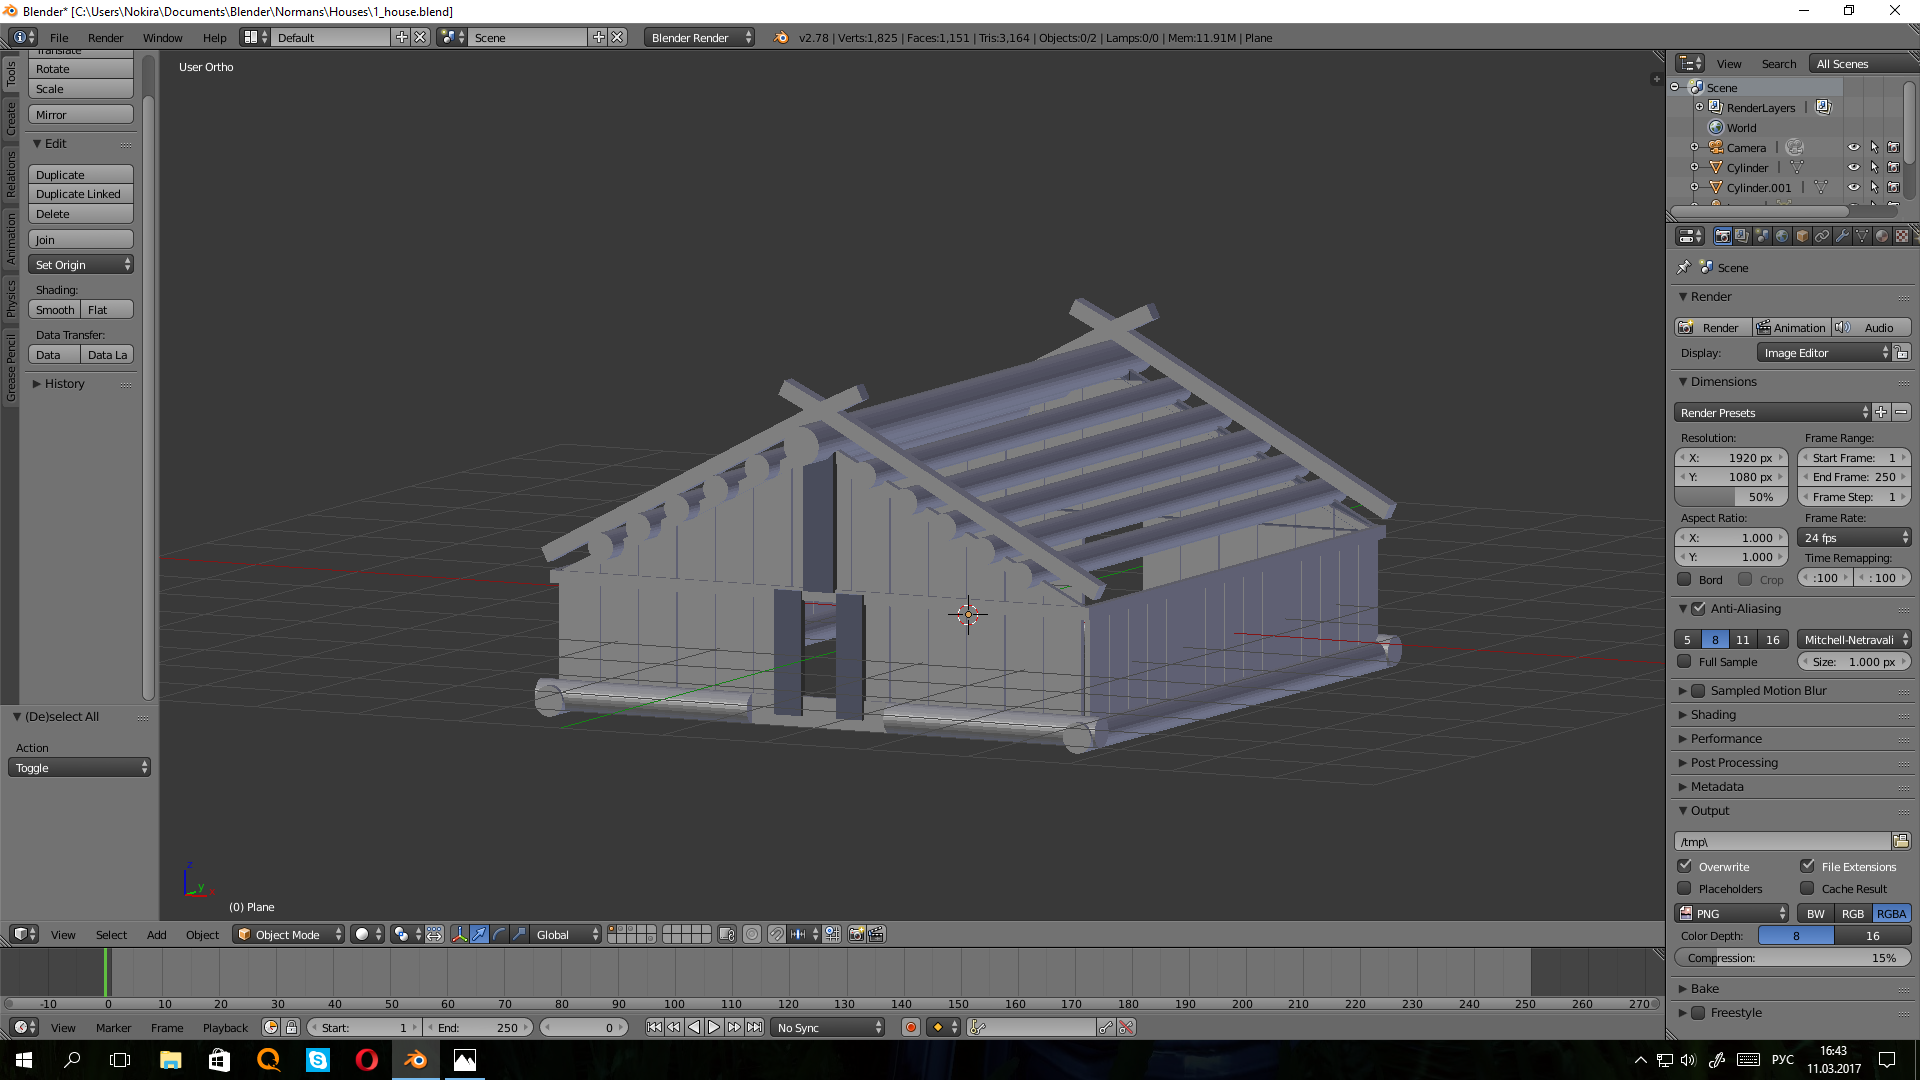Toggle Cylinder.001 visibility eye
The height and width of the screenshot is (1080, 1920).
coord(1853,187)
